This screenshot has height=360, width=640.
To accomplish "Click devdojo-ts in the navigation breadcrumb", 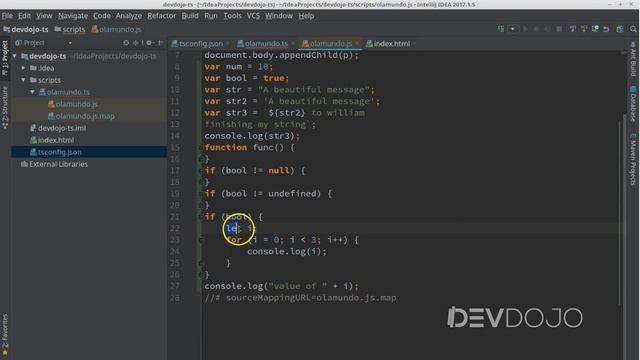I will pyautogui.click(x=26, y=29).
